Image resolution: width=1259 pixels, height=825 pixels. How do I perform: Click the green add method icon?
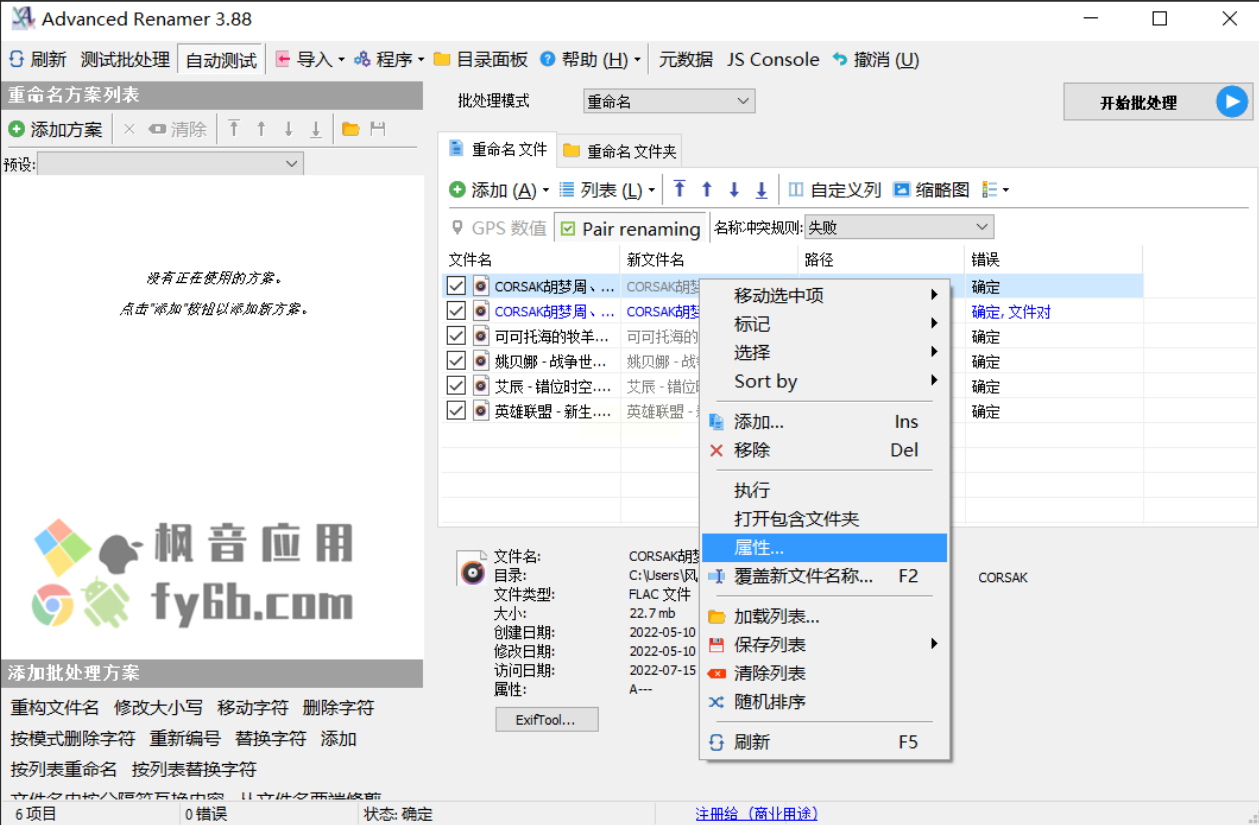[x=16, y=129]
